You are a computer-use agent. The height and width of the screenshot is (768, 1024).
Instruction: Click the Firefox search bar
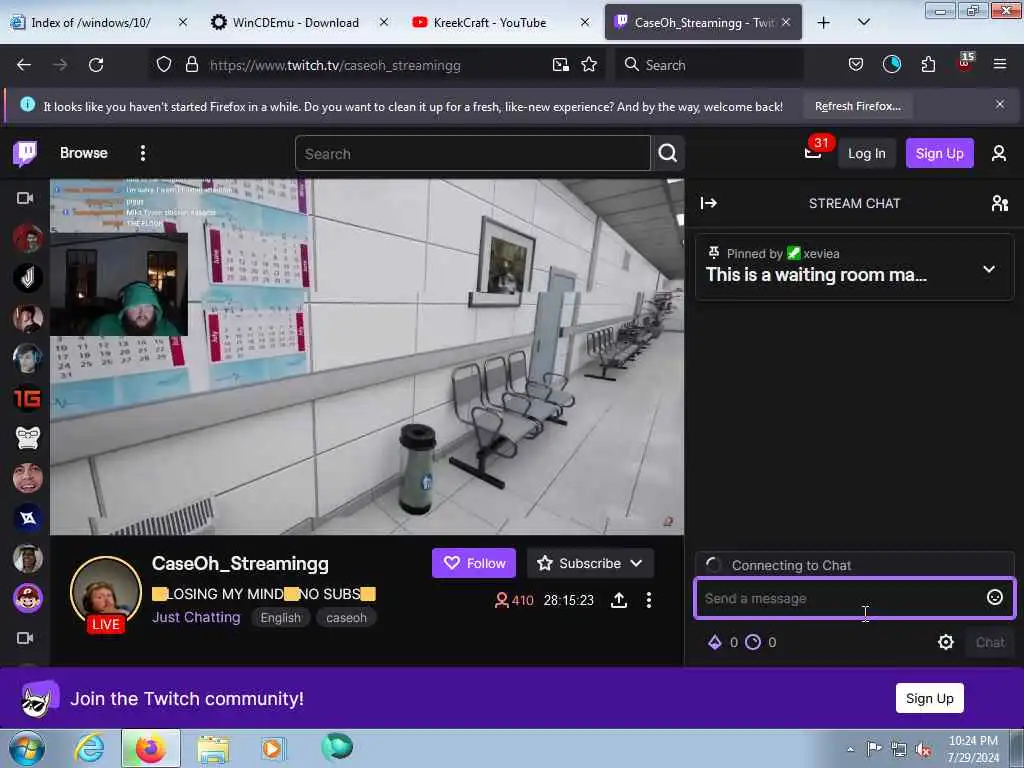coord(709,65)
